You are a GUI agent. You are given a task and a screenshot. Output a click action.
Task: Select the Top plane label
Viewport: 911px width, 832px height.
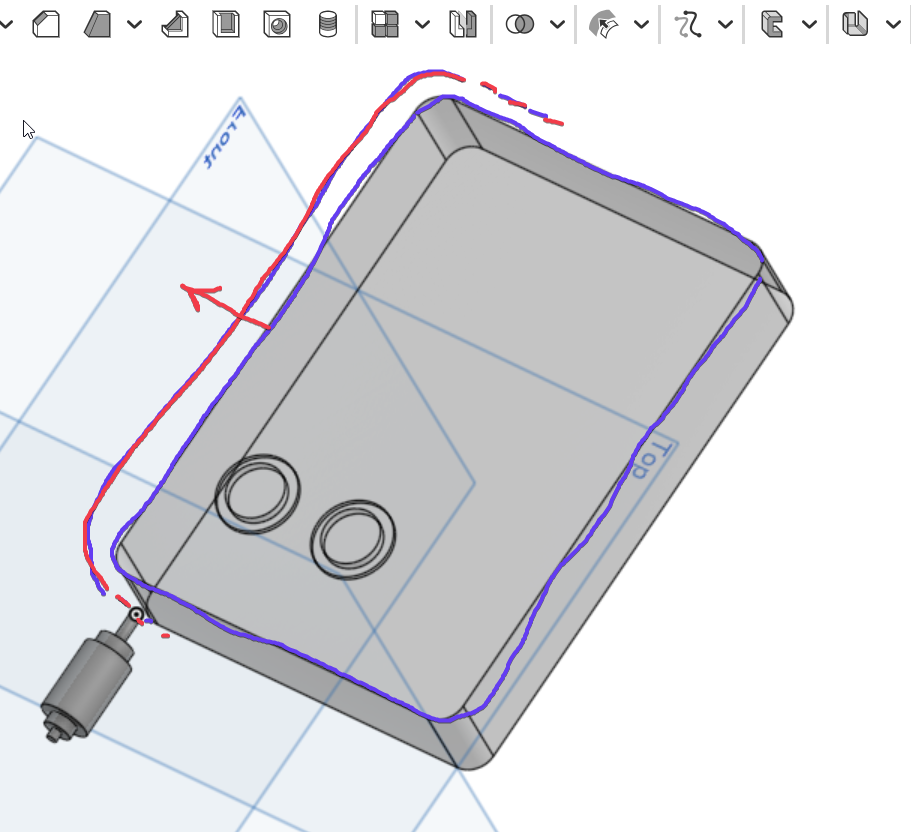[652, 459]
